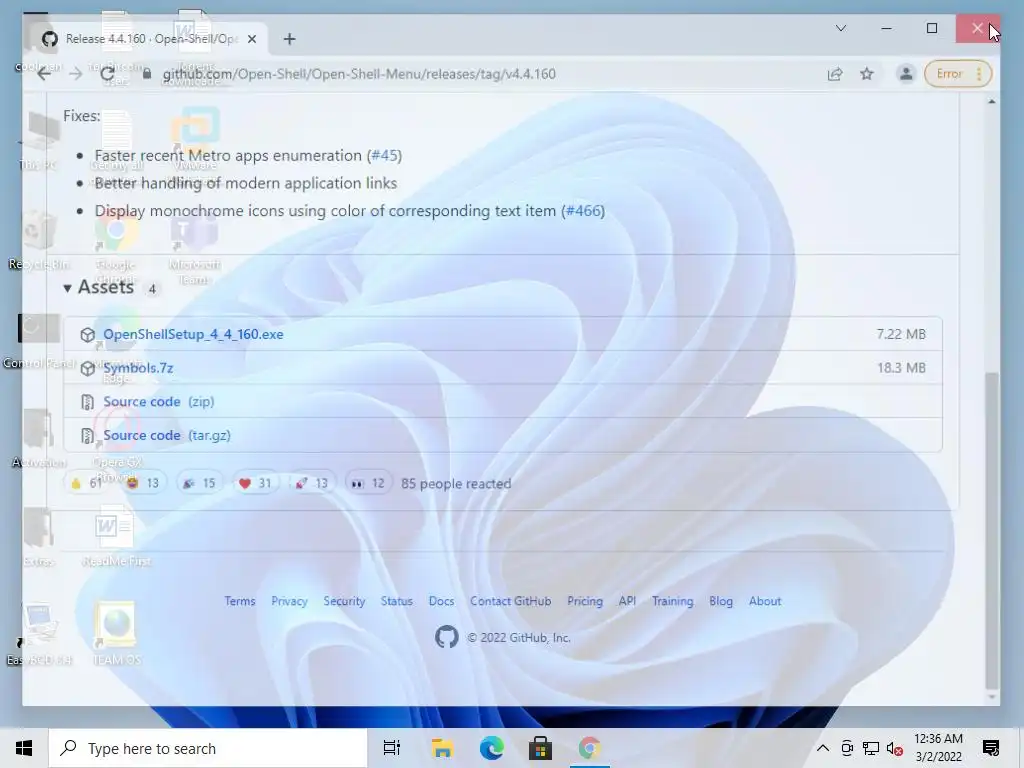Open the Docs footer link

pos(441,601)
